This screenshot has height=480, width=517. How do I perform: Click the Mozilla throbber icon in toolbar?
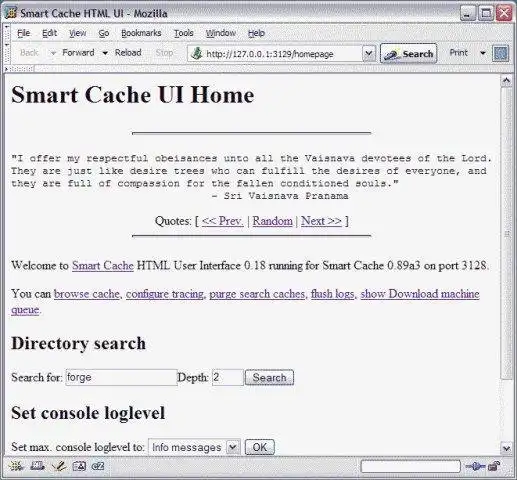pyautogui.click(x=501, y=53)
